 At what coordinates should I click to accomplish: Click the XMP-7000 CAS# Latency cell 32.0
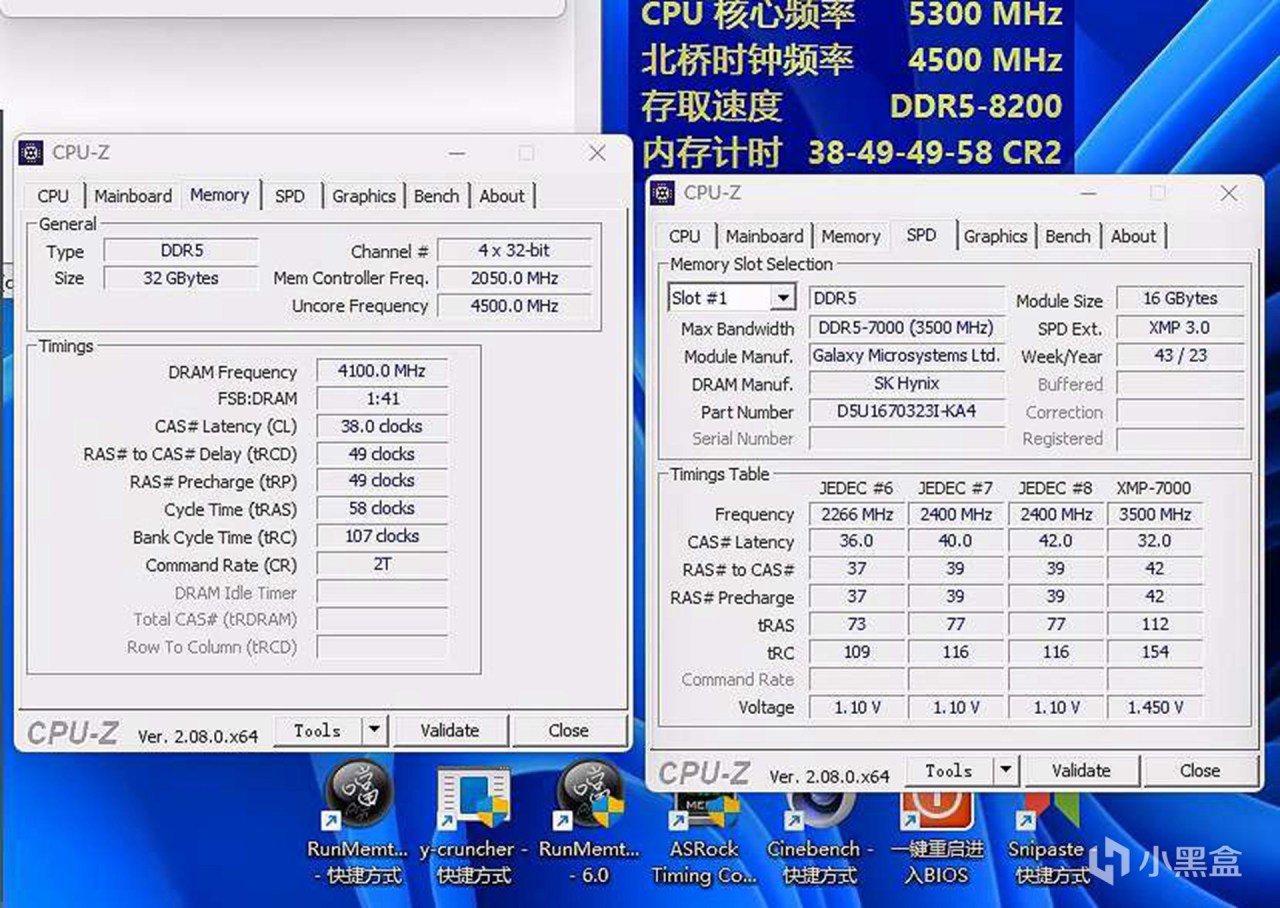(x=1155, y=541)
